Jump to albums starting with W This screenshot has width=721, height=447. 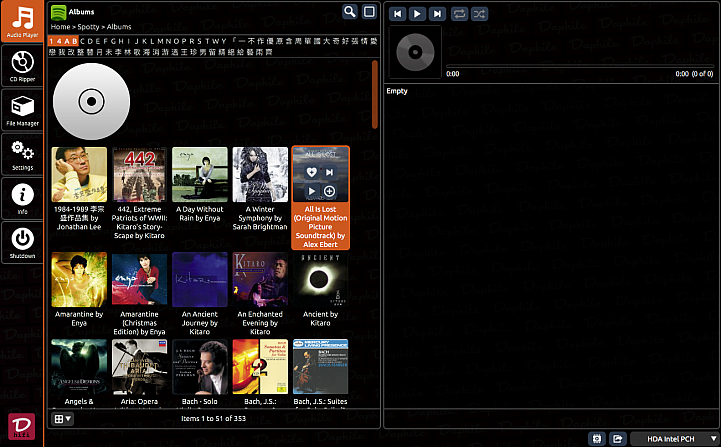pos(215,41)
